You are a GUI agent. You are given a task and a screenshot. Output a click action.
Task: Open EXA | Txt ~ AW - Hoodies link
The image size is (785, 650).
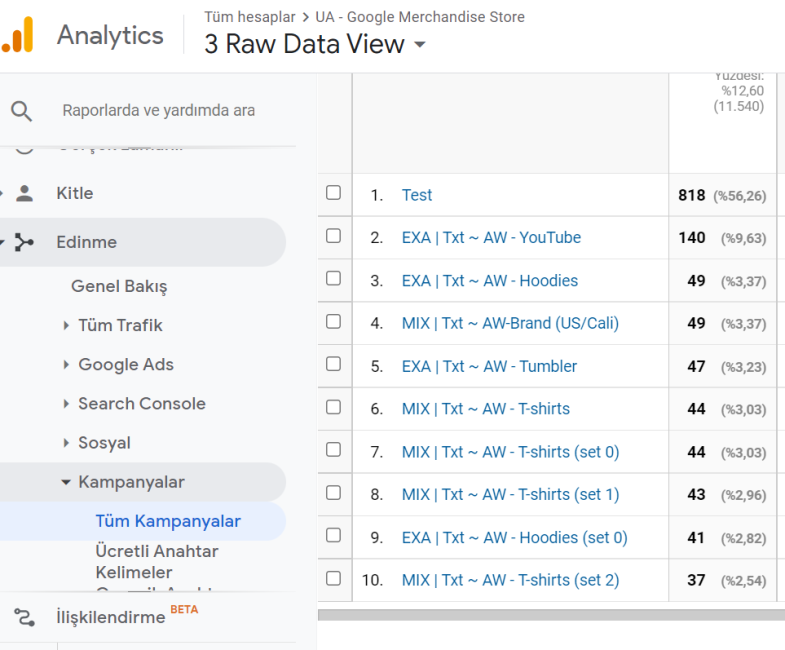(x=490, y=281)
